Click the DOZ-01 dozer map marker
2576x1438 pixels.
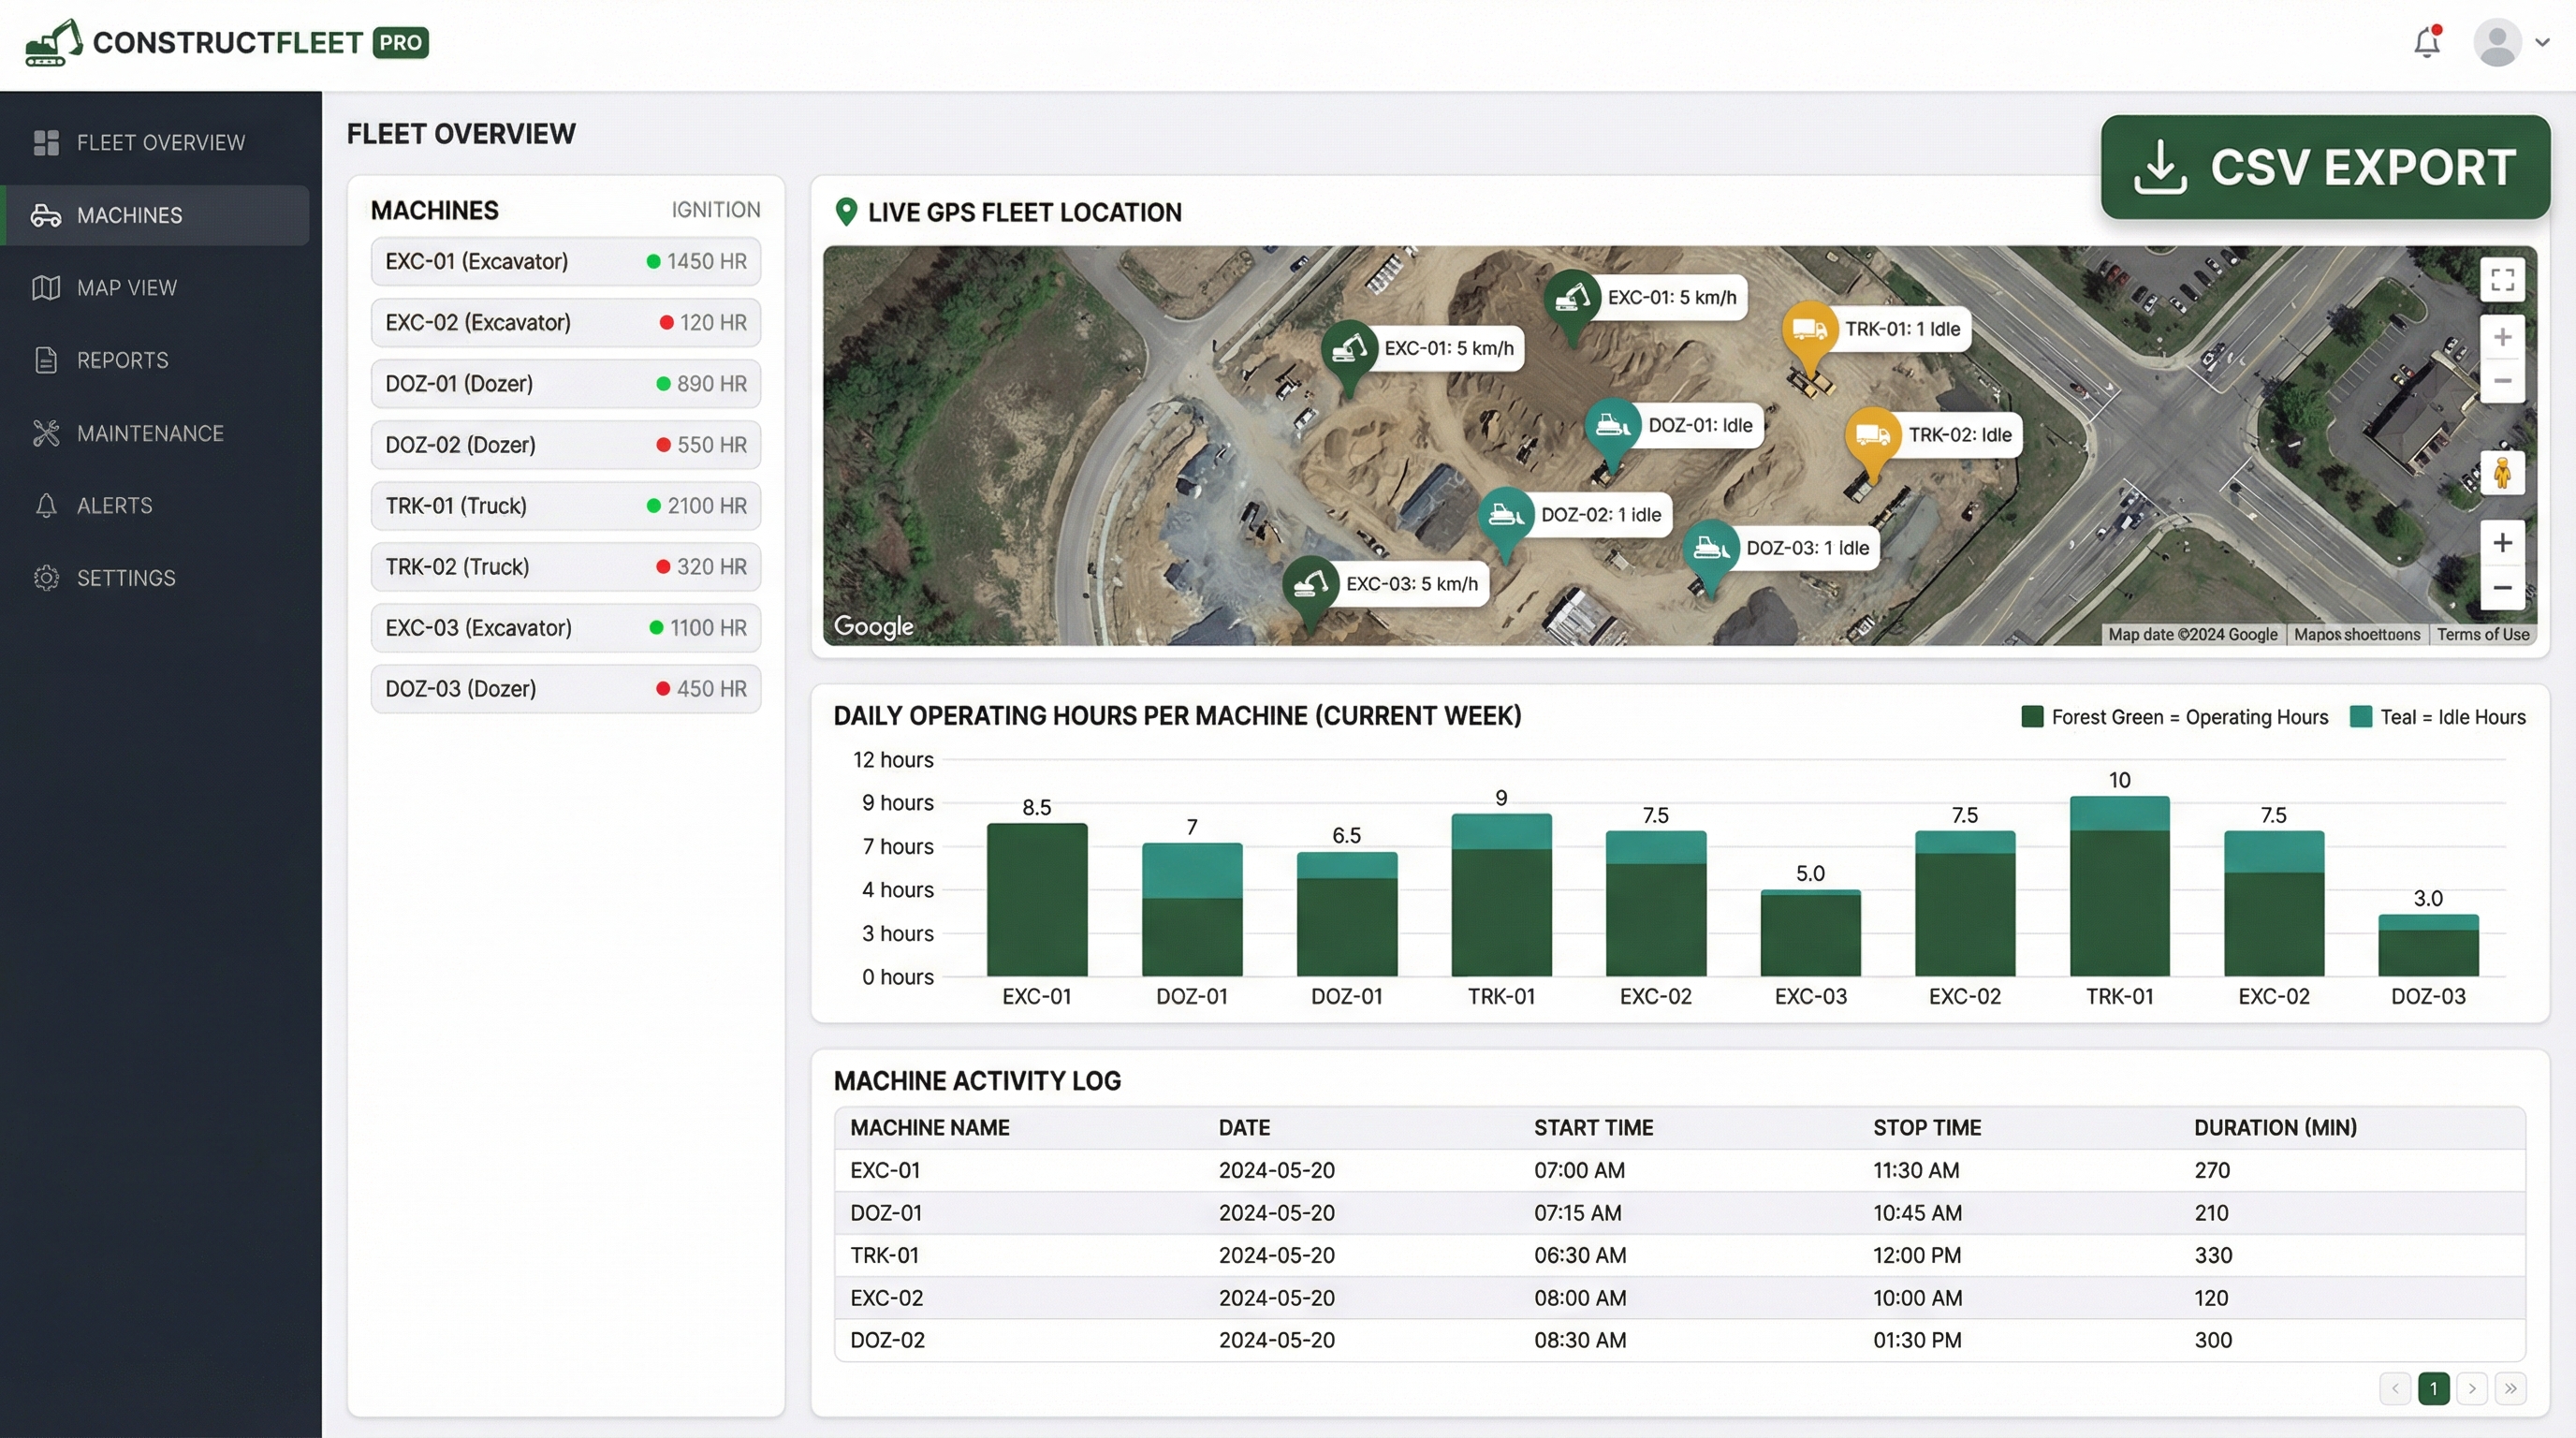pos(1612,427)
